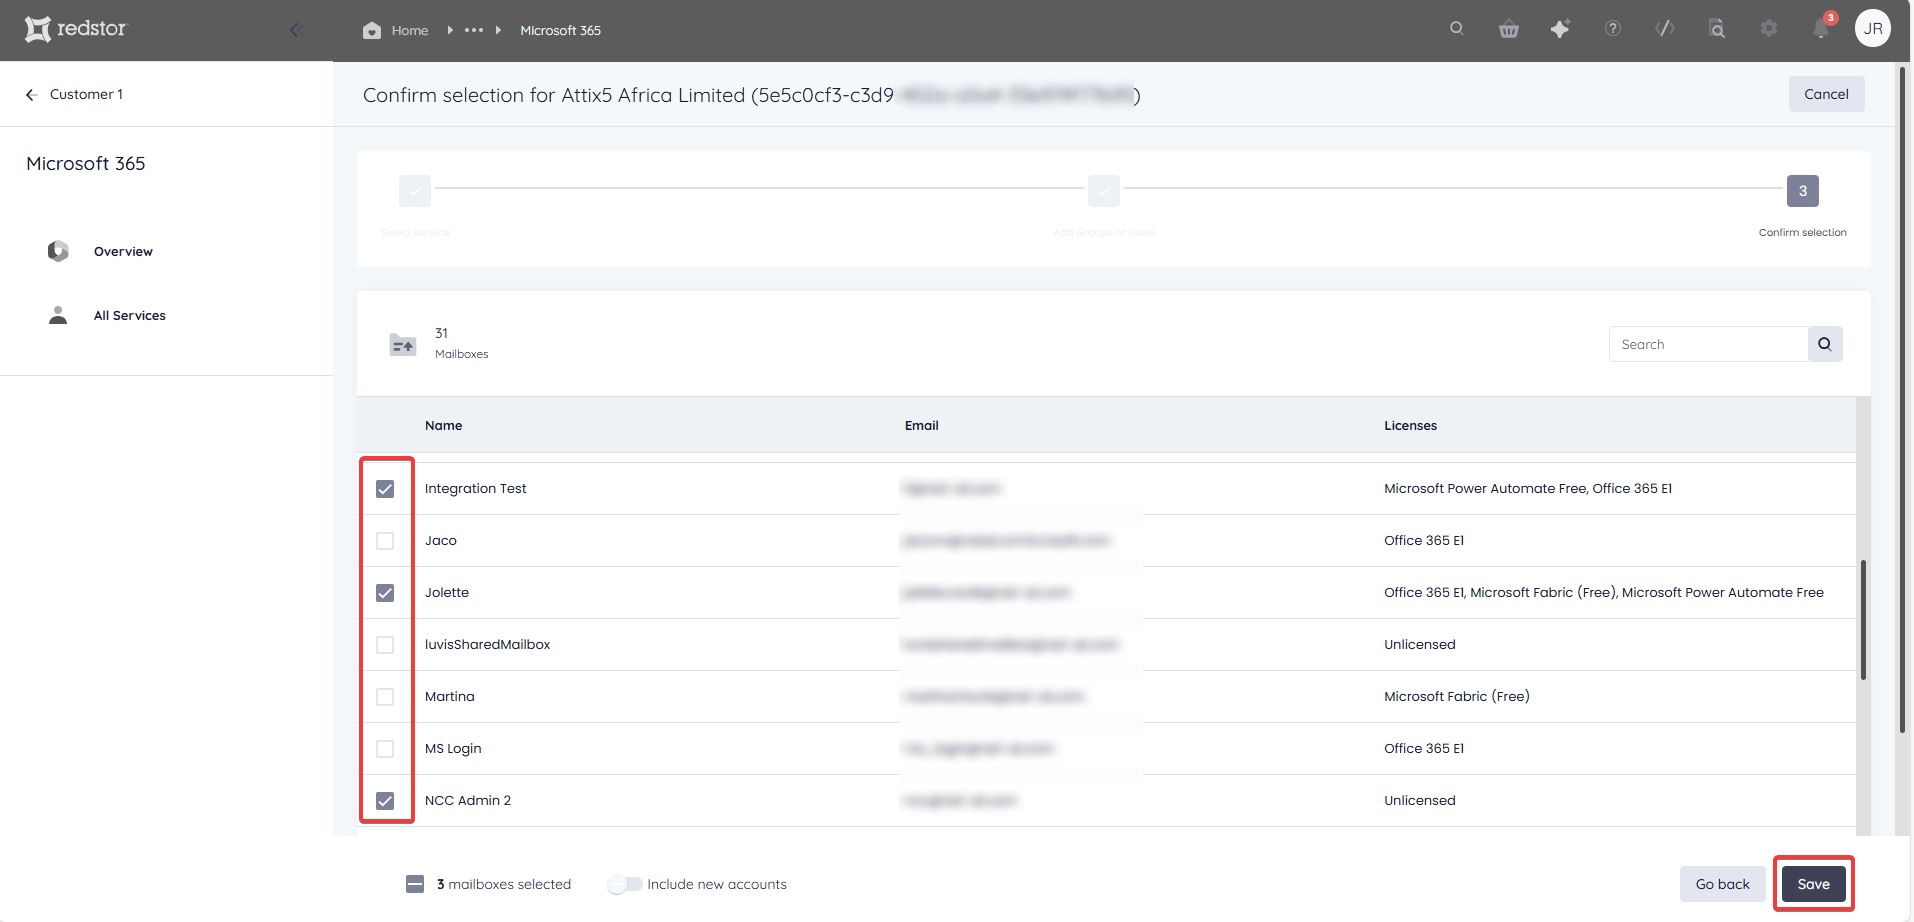Screen dimensions: 1914x922
Task: Sort by the Name column header
Action: 443,426
